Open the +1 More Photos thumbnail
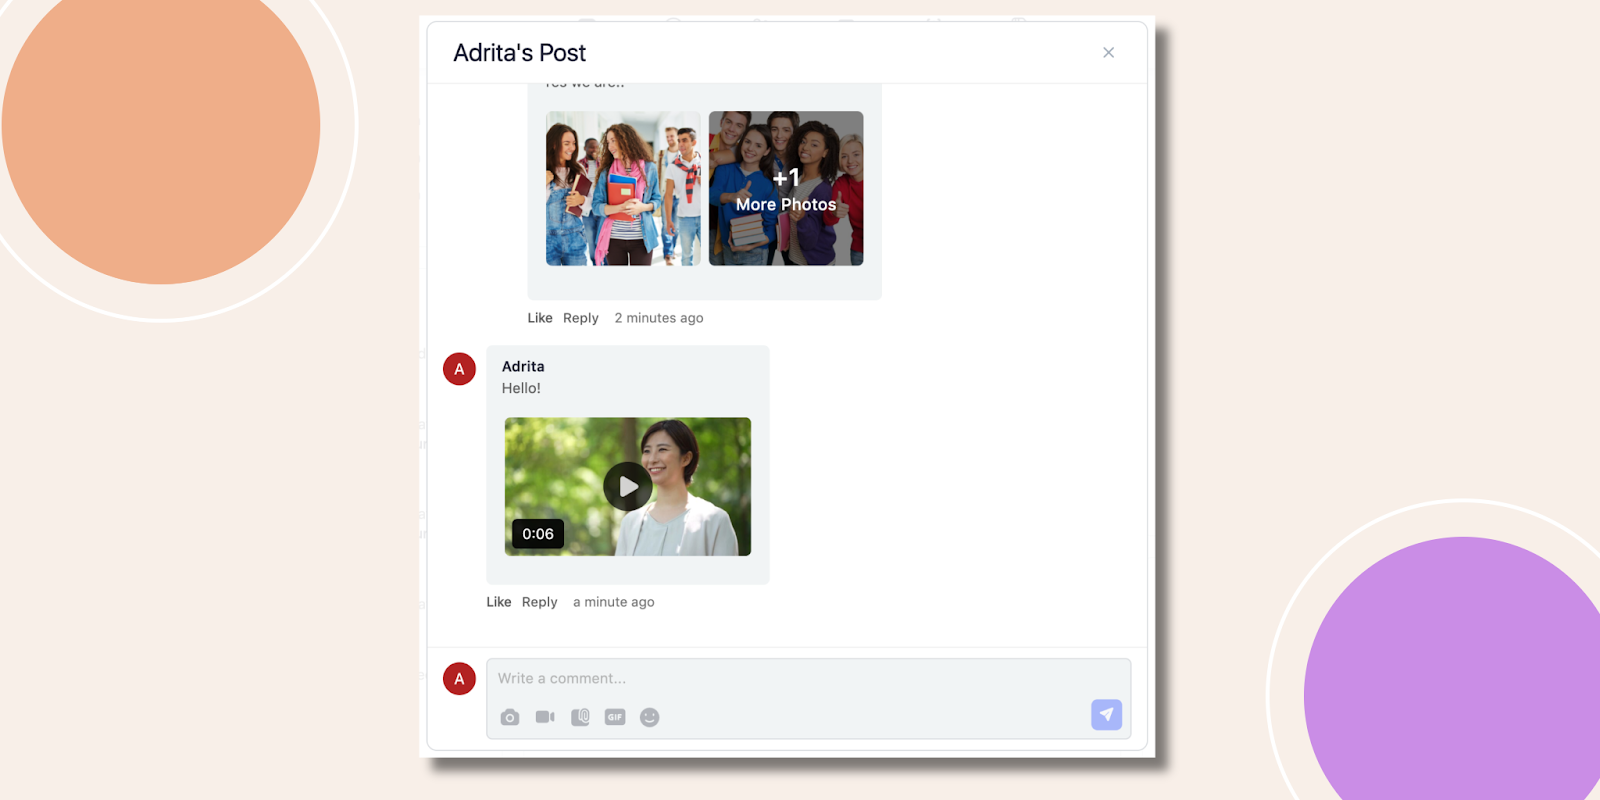Screen dimensions: 1600x800 click(786, 188)
